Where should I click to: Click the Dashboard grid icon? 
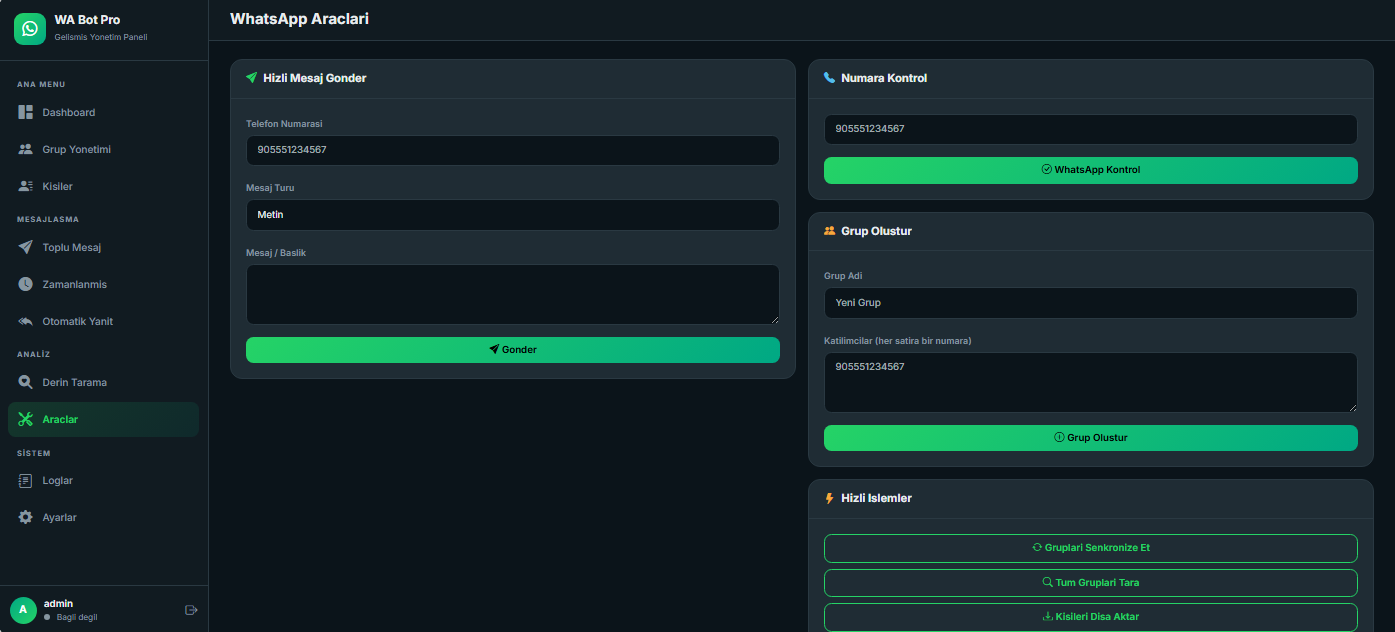[x=26, y=112]
